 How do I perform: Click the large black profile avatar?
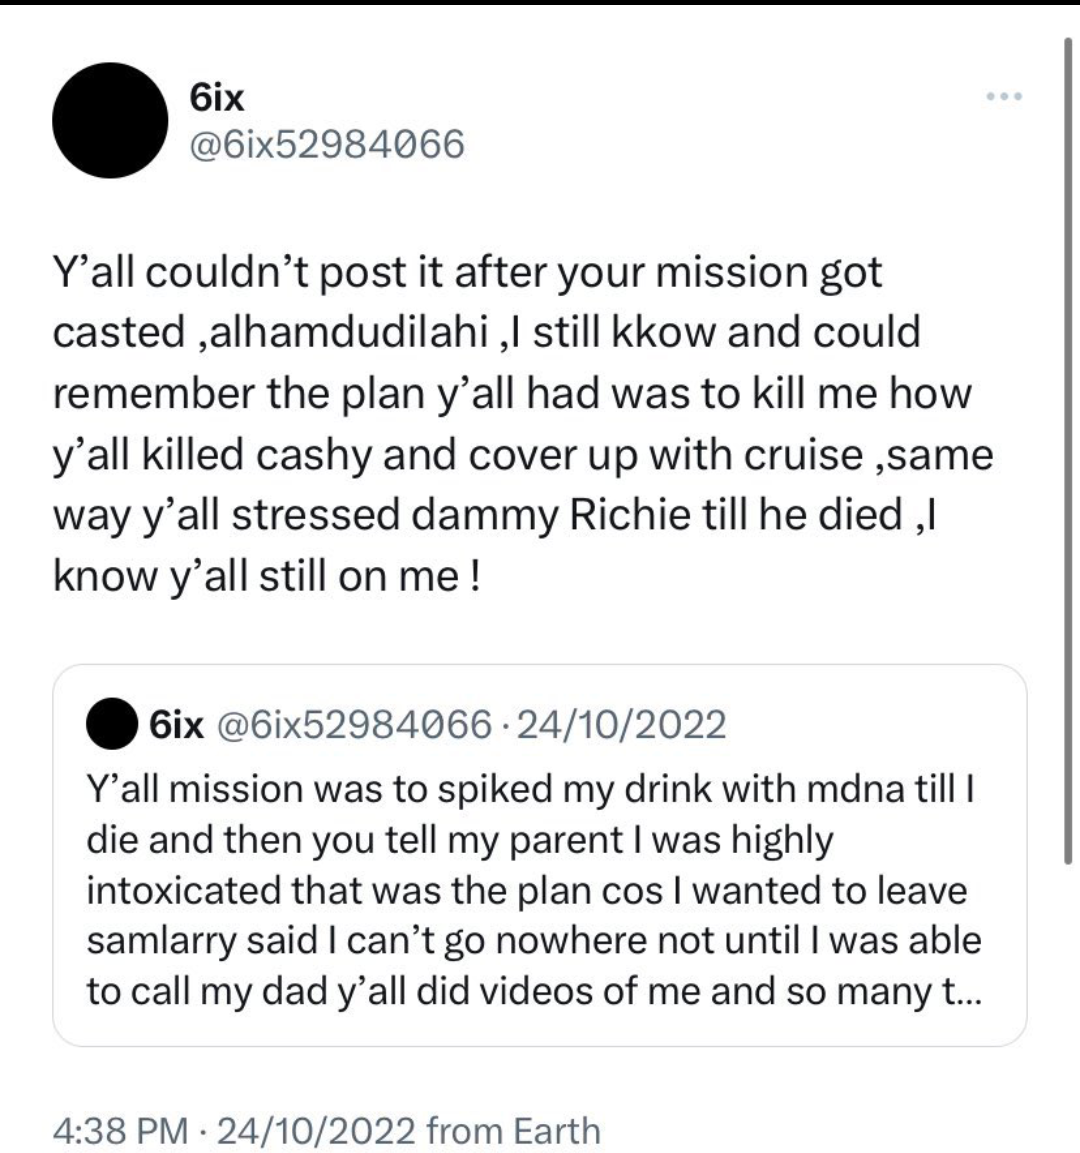click(111, 120)
